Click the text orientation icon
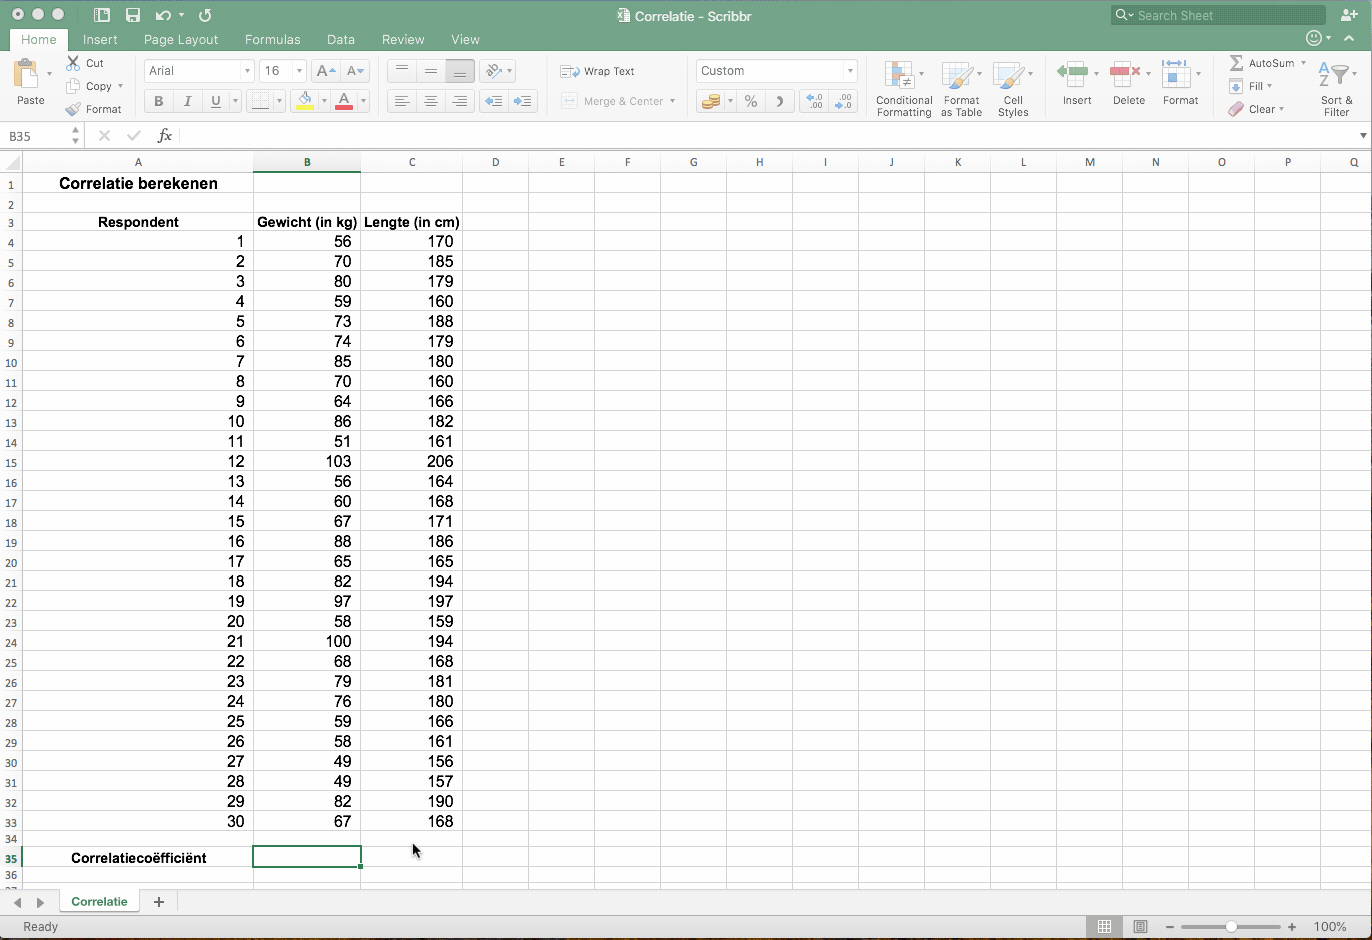1372x940 pixels. pyautogui.click(x=493, y=71)
